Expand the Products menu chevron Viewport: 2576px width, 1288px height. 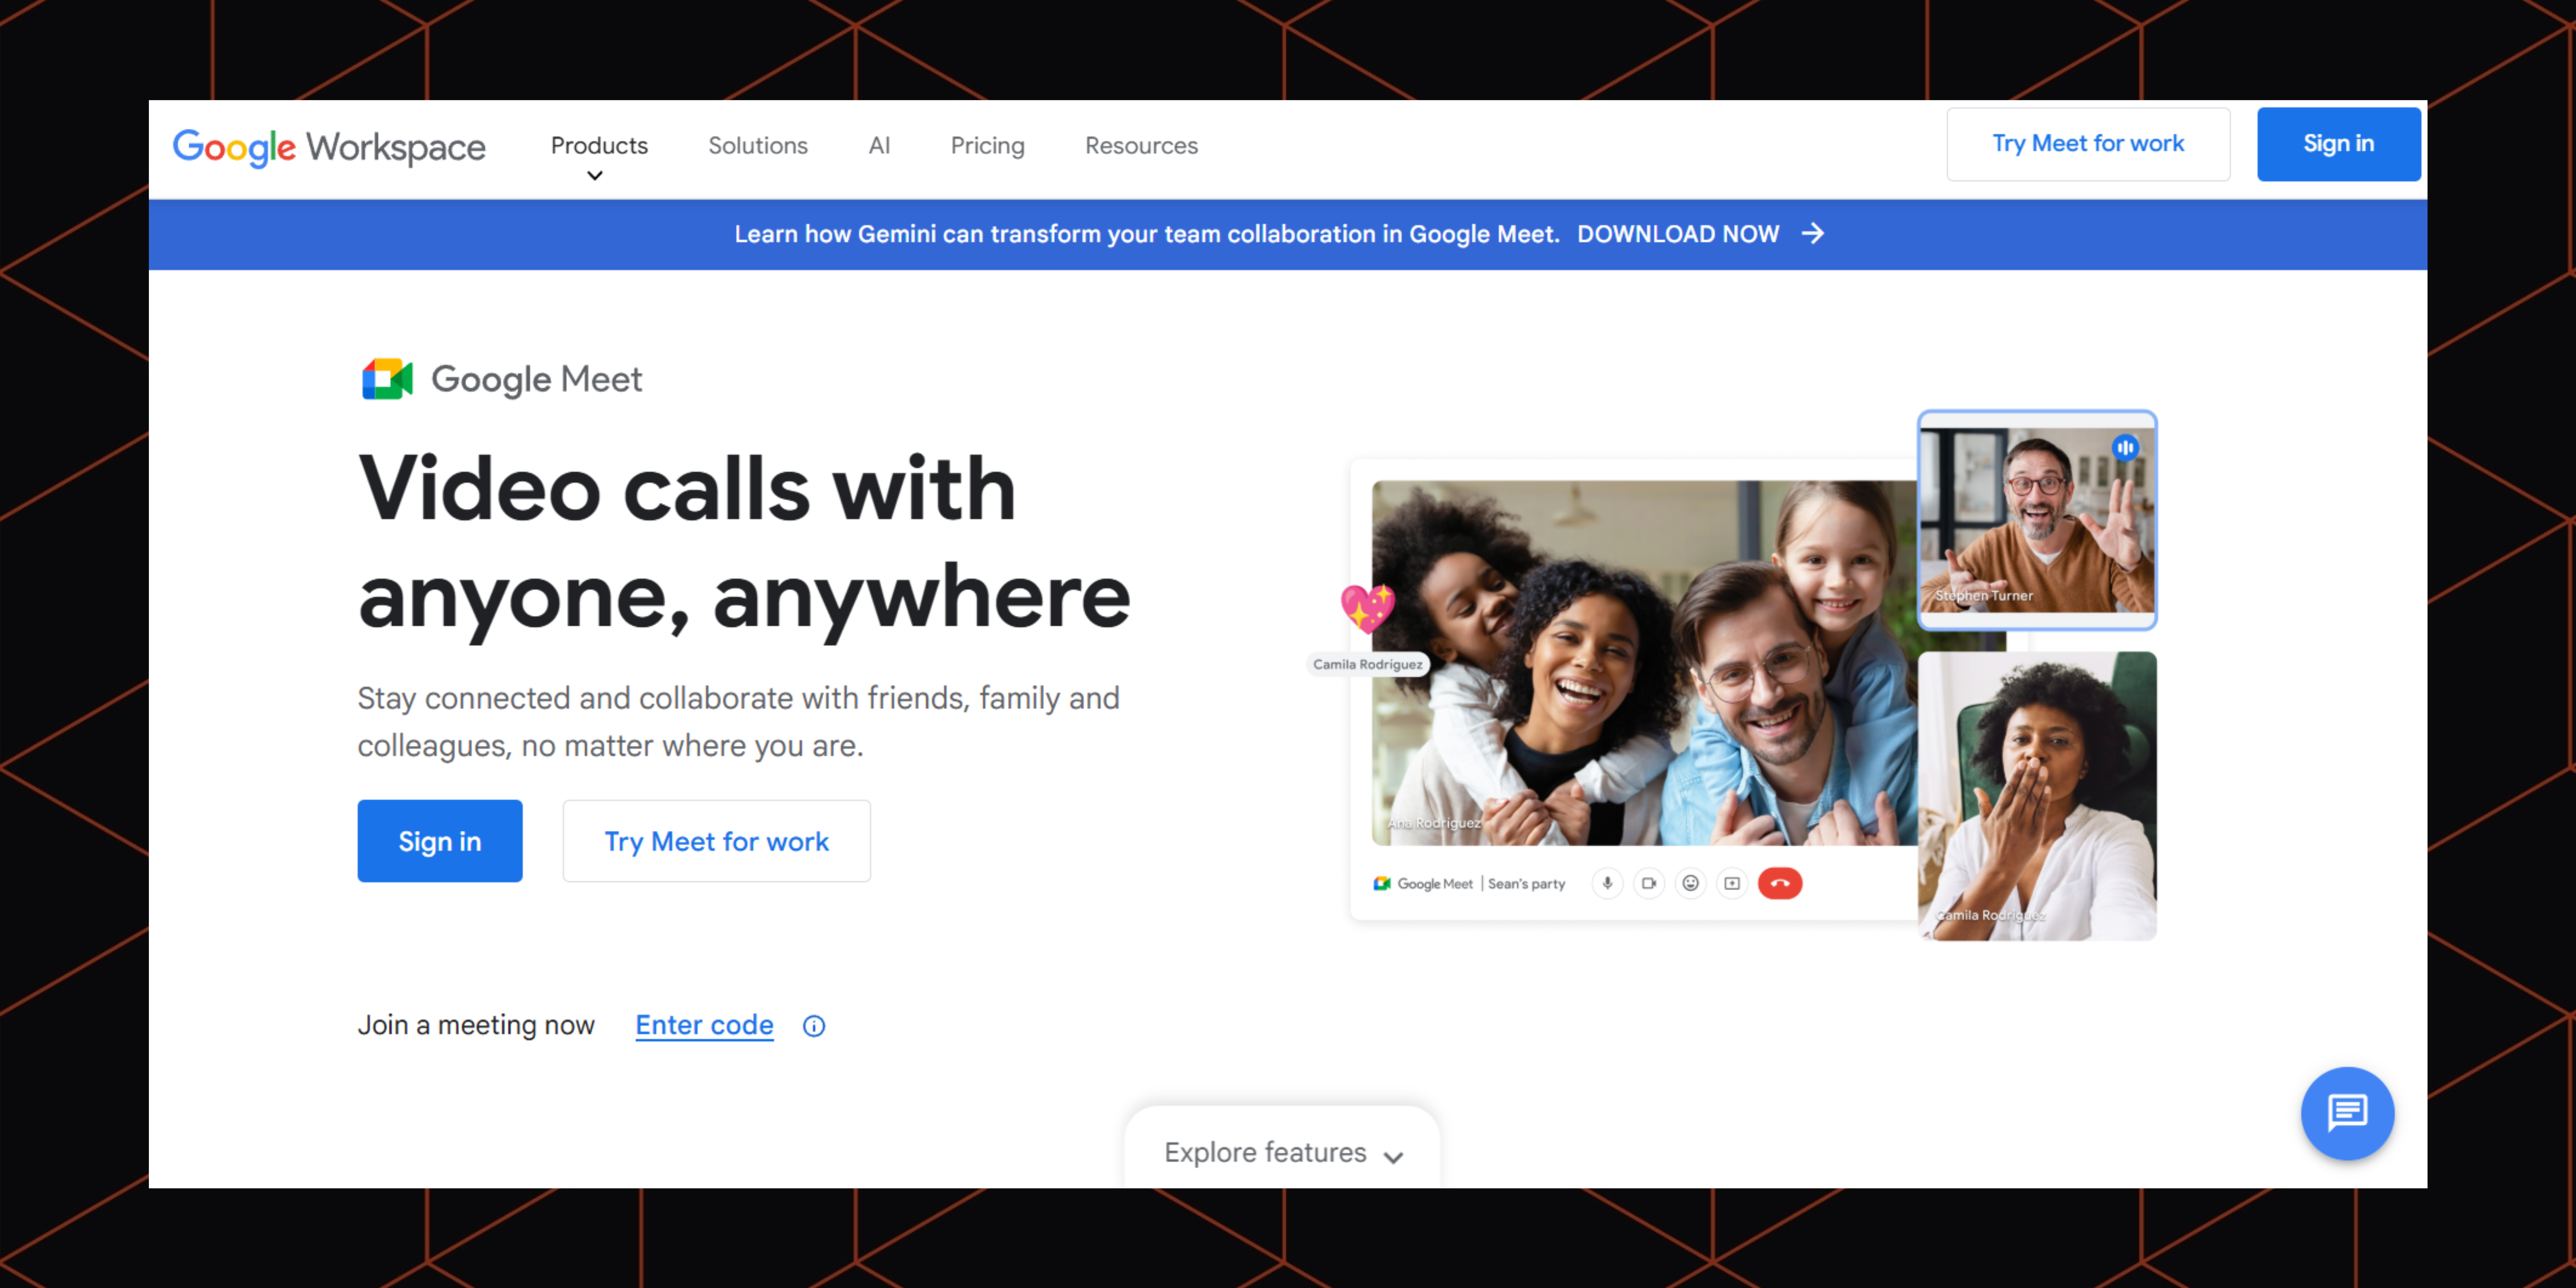(x=595, y=176)
